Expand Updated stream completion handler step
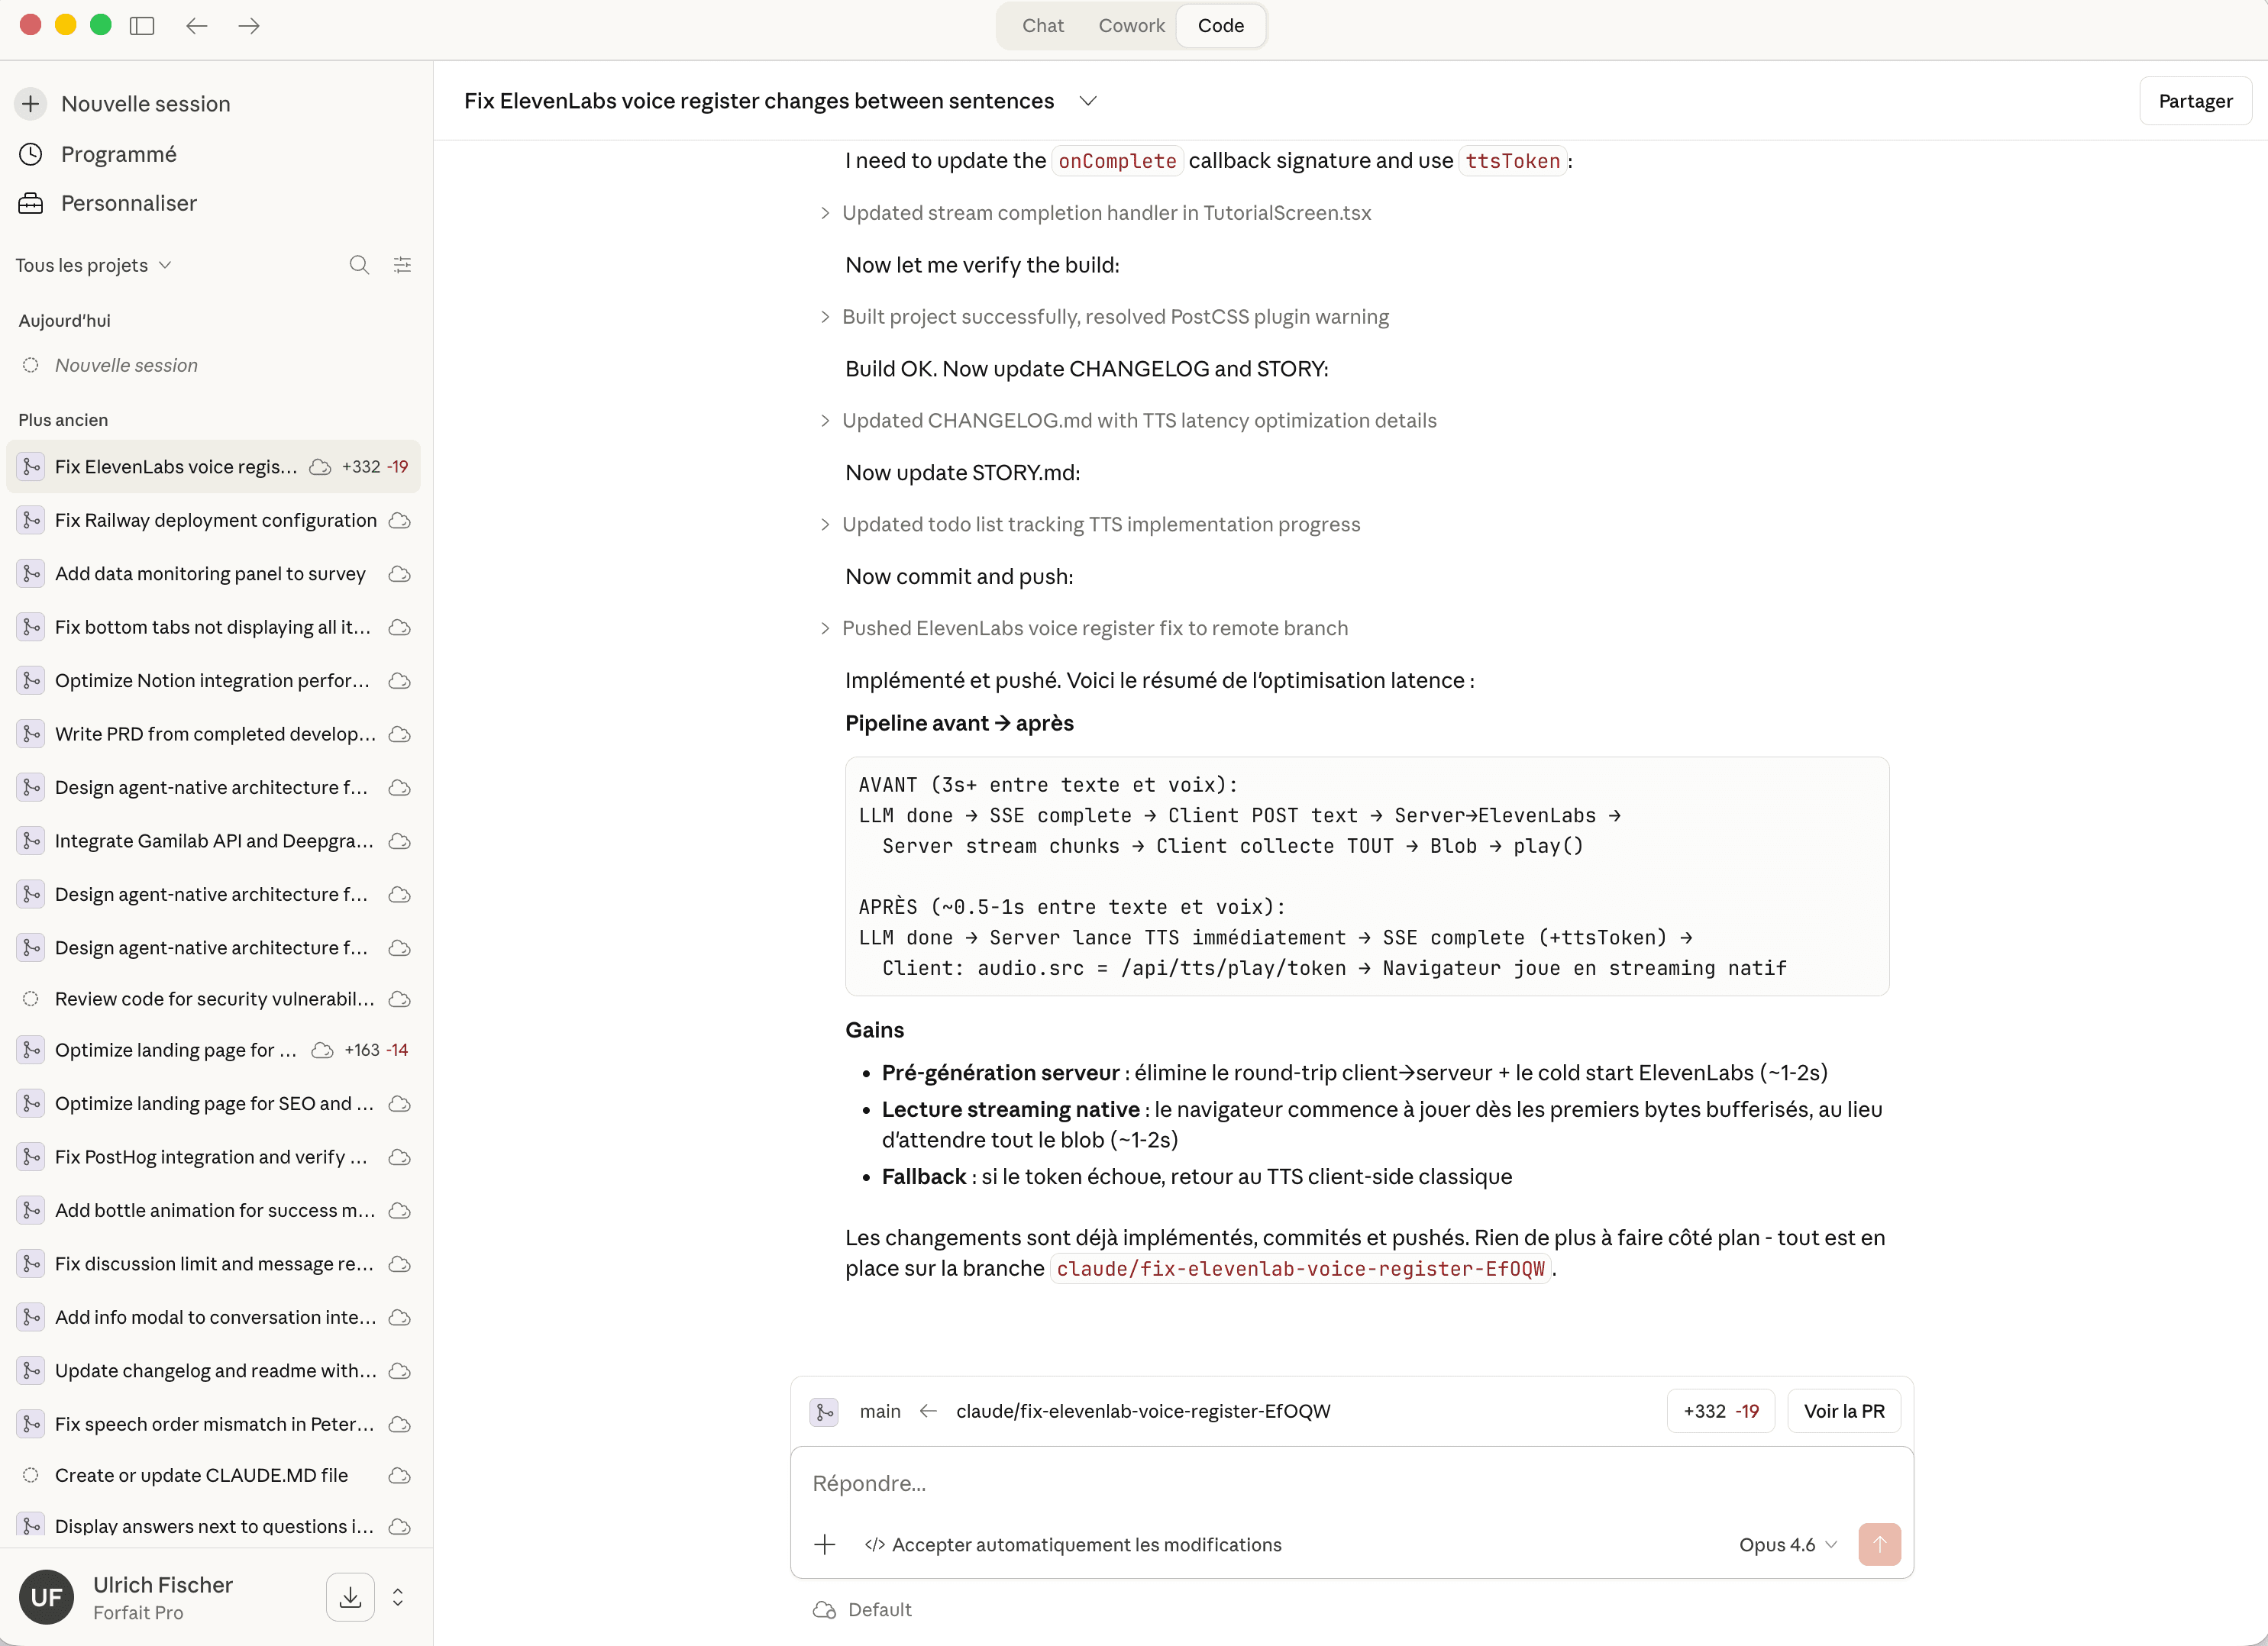Viewport: 2268px width, 1646px height. (1096, 213)
